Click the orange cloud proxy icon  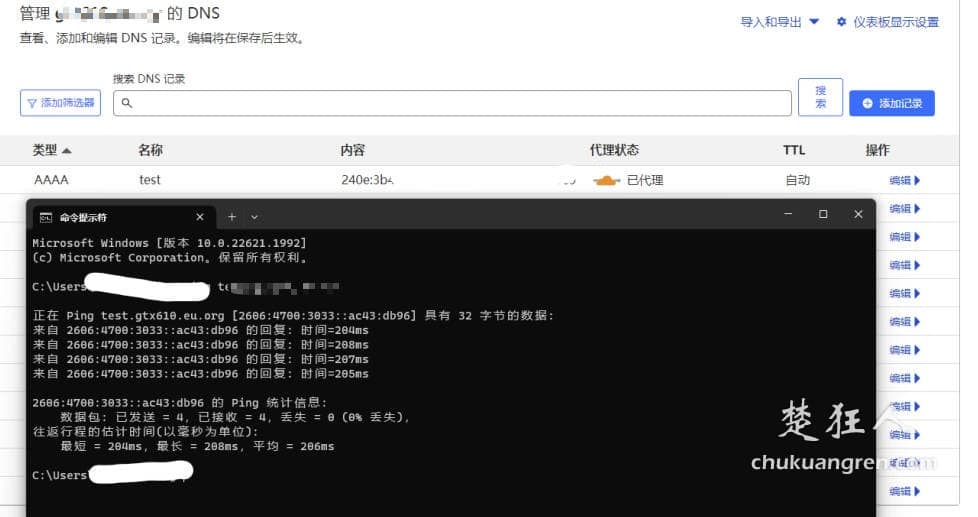pyautogui.click(x=606, y=180)
